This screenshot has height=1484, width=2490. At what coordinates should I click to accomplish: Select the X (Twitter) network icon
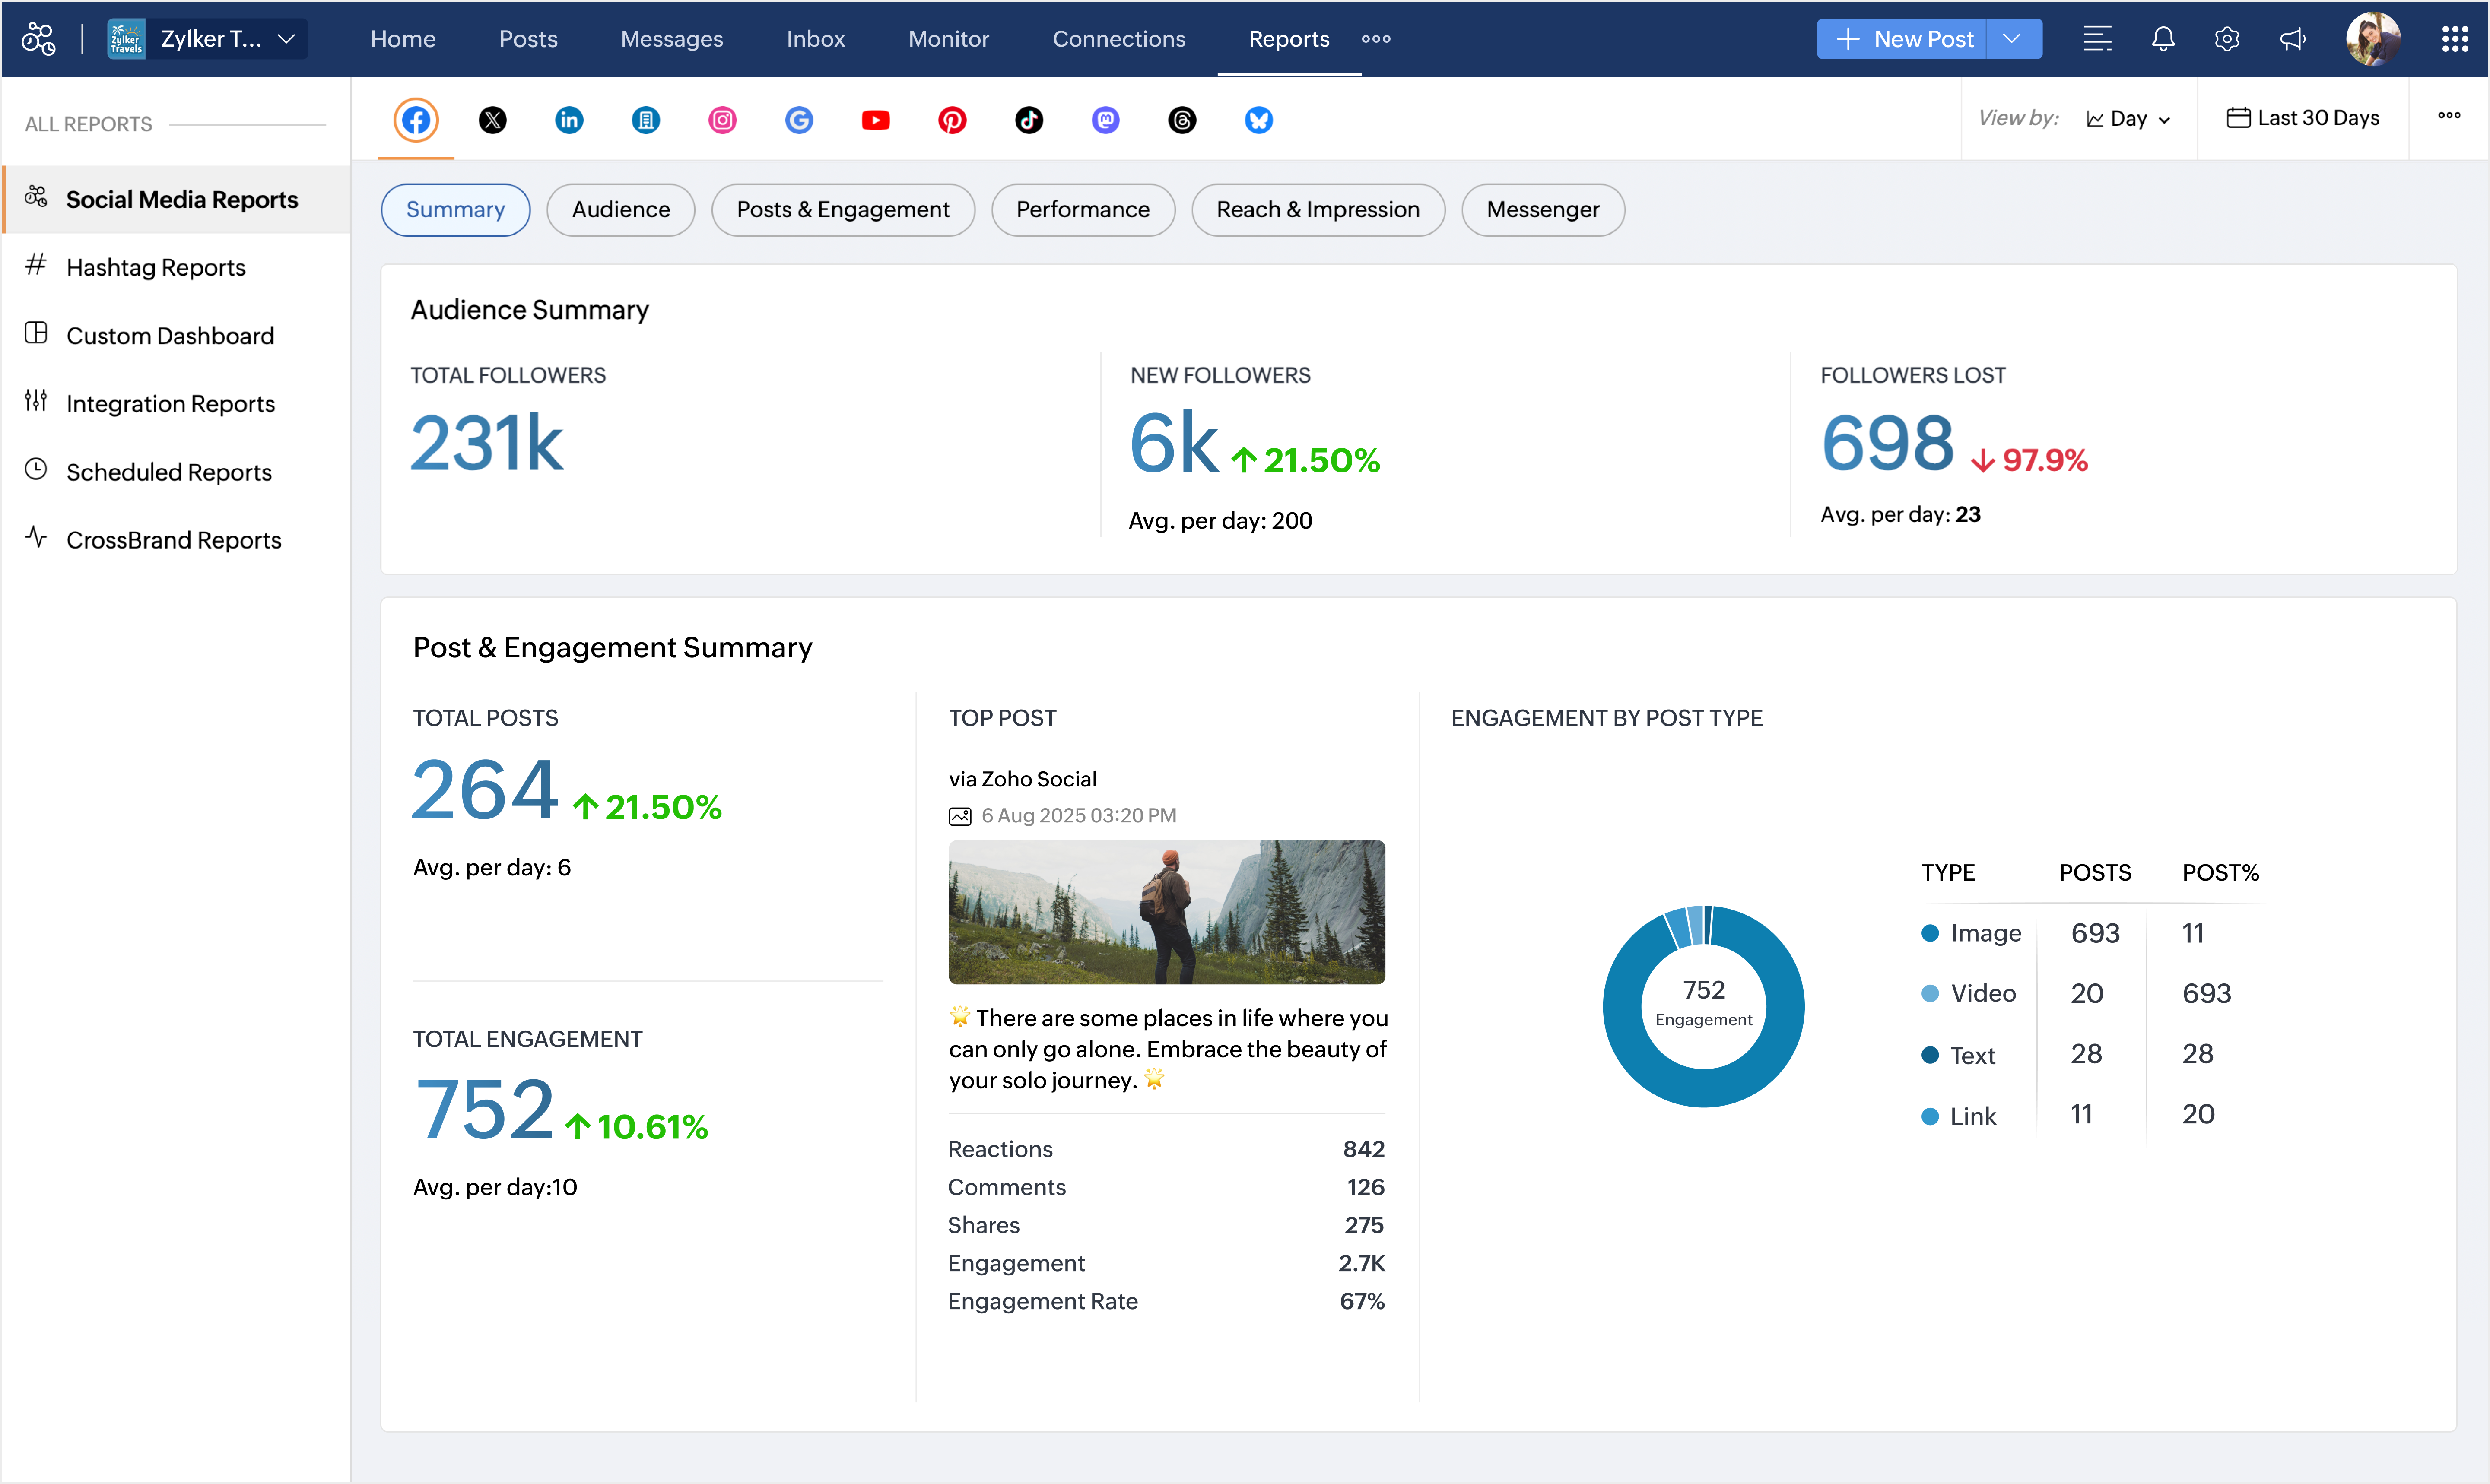492,120
